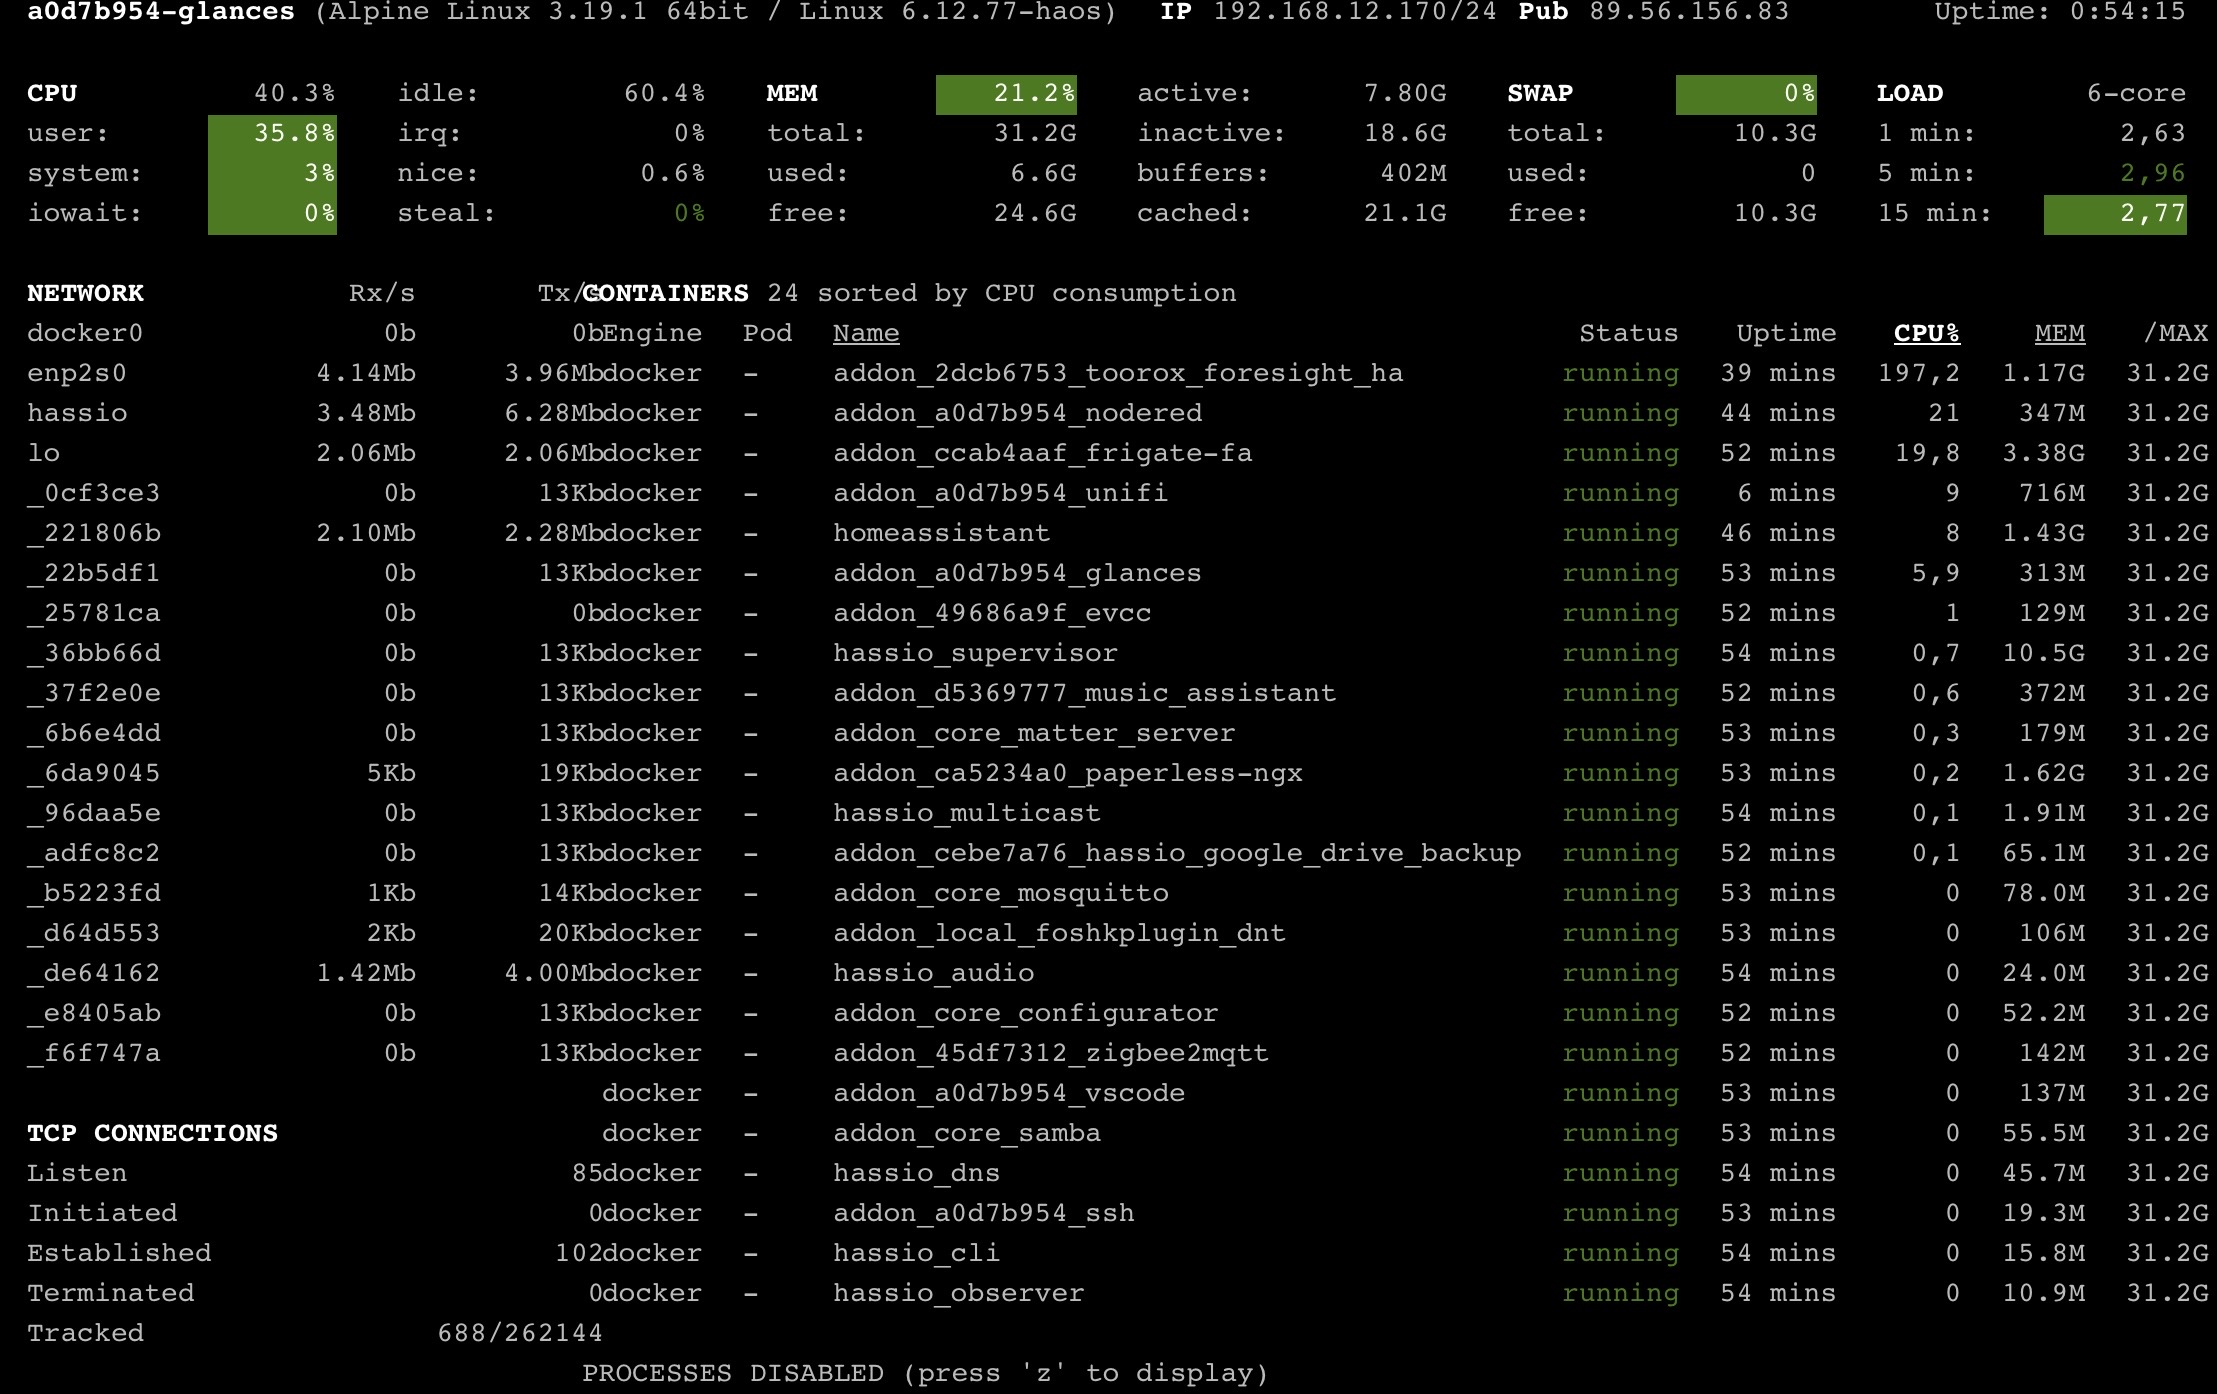Click the enp2s0 network interface
This screenshot has height=1394, width=2217.
coord(77,373)
